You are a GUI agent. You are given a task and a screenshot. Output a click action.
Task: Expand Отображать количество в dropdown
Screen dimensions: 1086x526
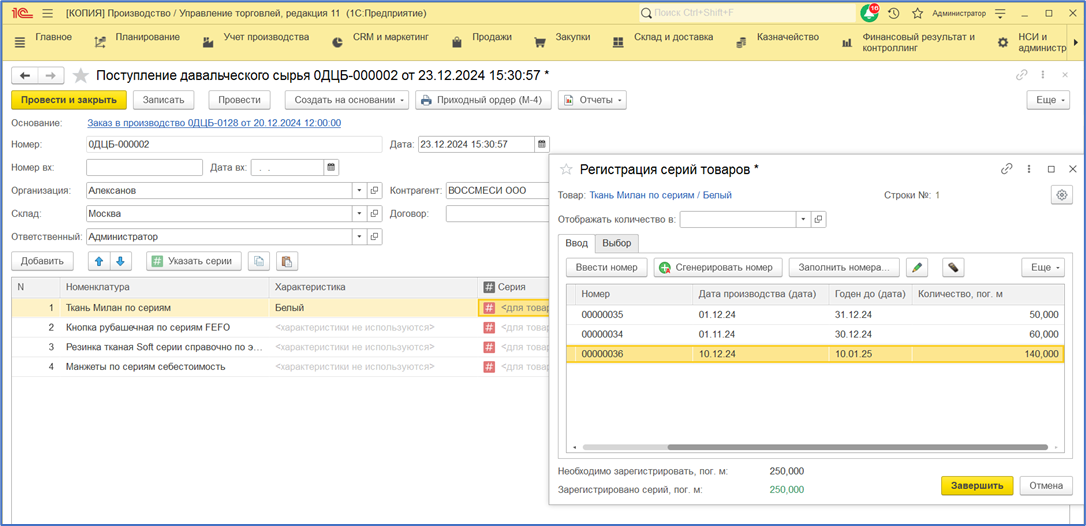pos(801,219)
